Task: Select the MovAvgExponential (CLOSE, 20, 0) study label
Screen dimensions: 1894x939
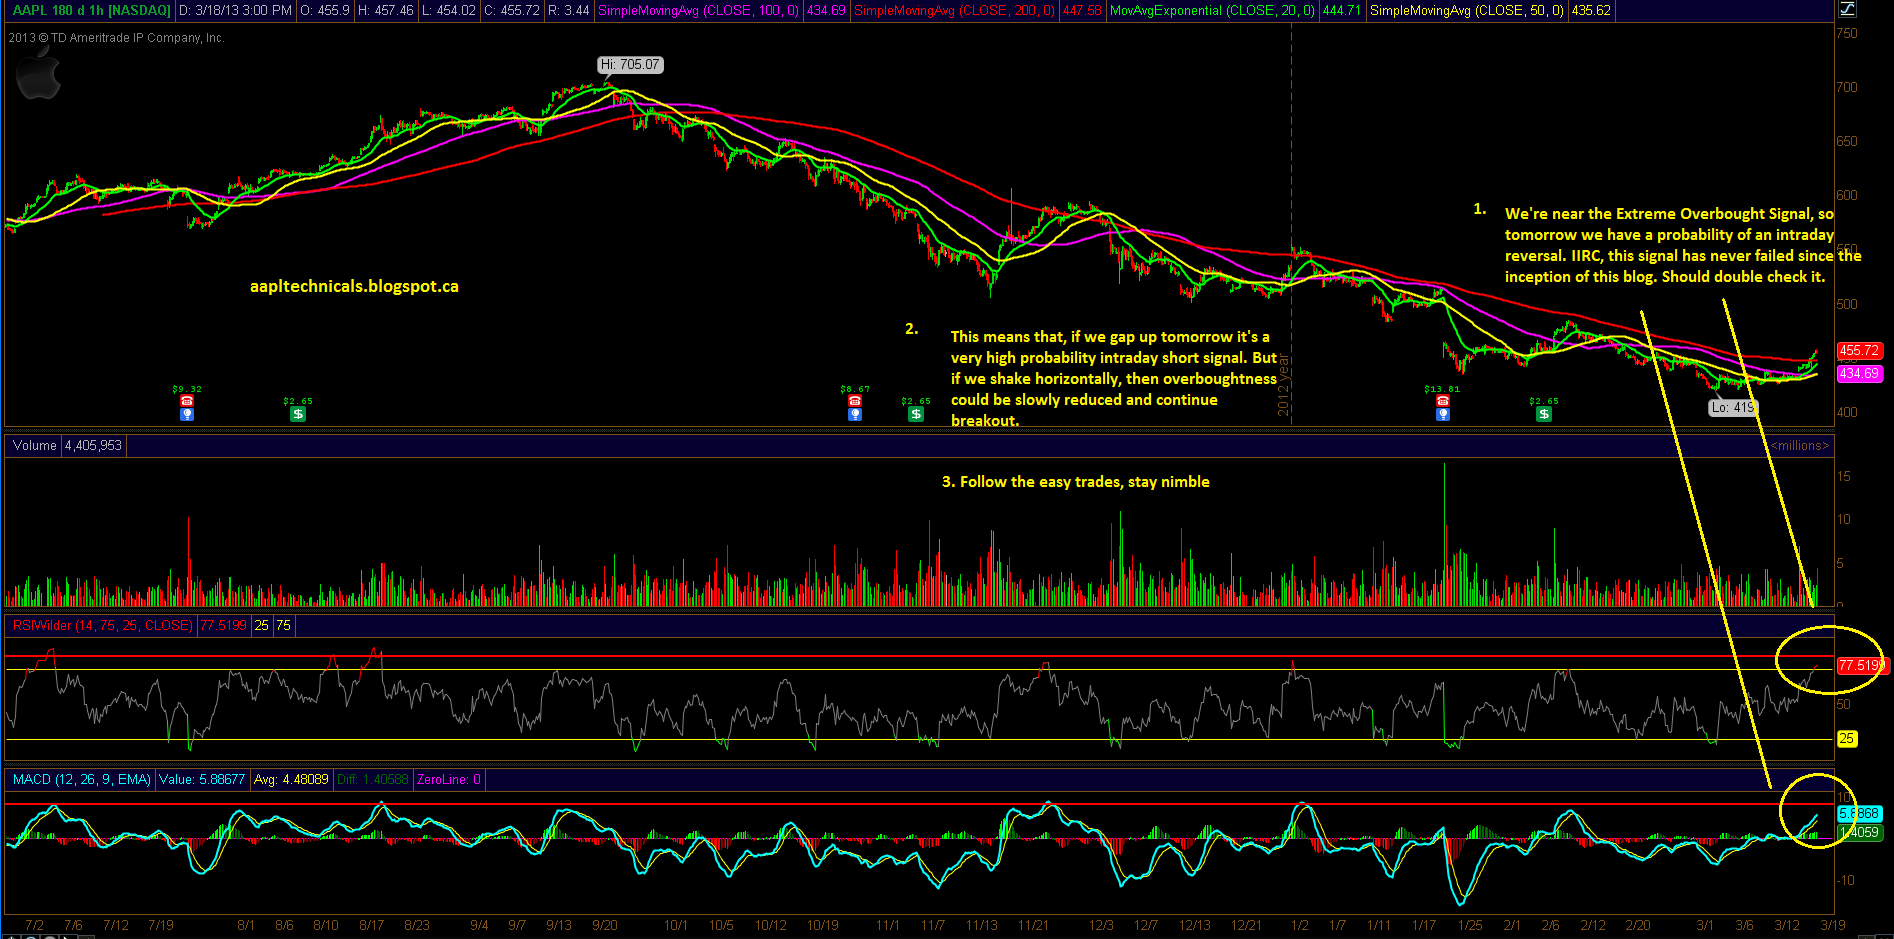Action: 1212,10
